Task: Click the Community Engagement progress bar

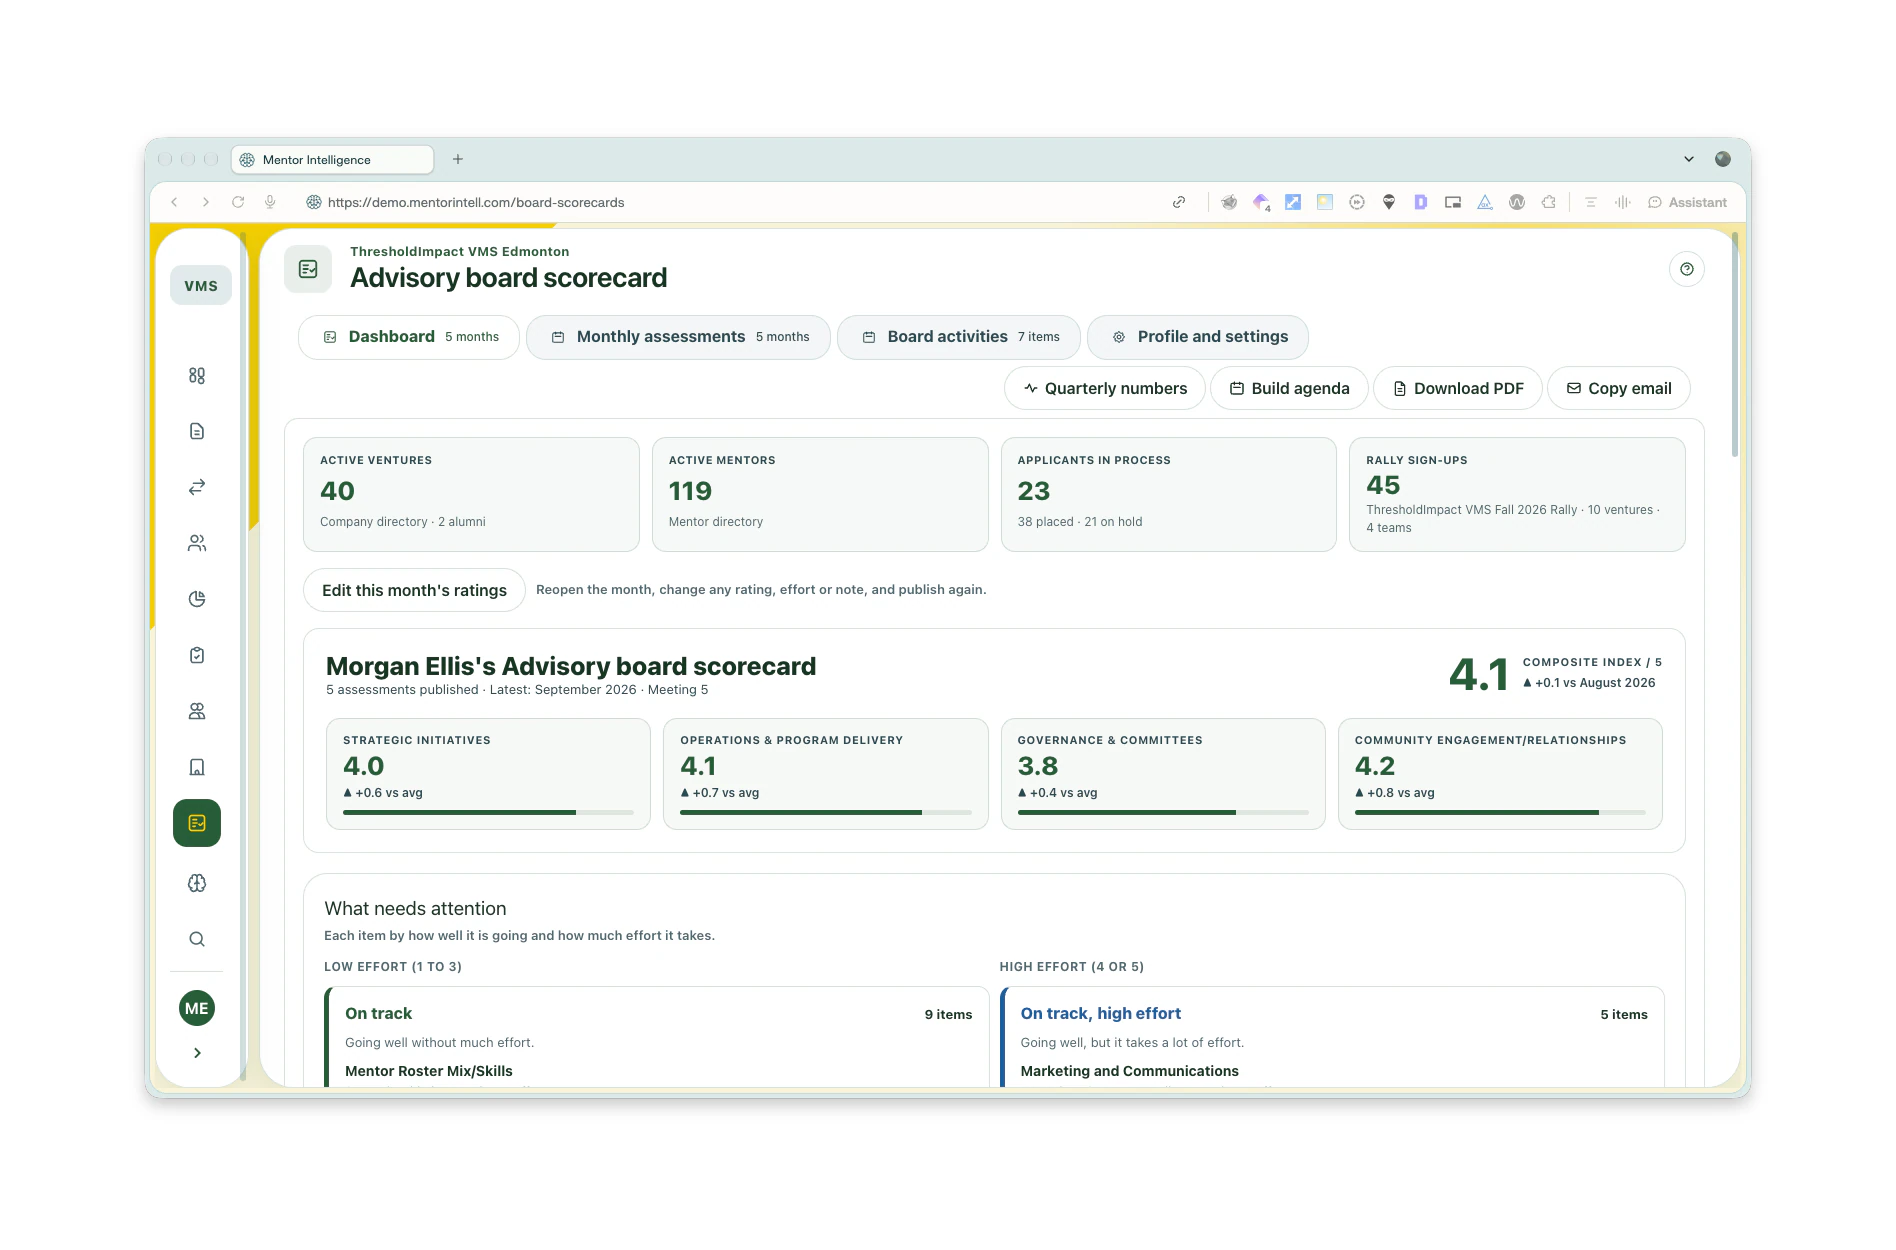Action: pyautogui.click(x=1500, y=813)
